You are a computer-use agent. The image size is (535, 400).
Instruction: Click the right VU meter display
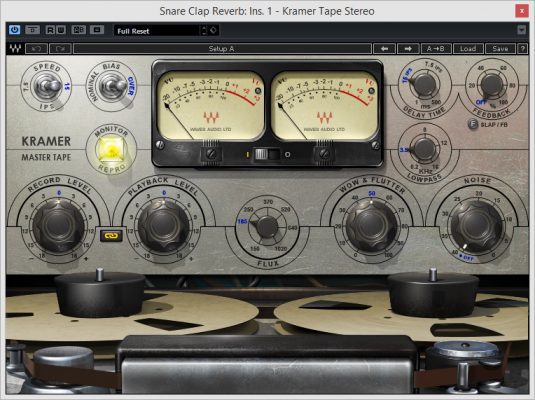coord(324,105)
